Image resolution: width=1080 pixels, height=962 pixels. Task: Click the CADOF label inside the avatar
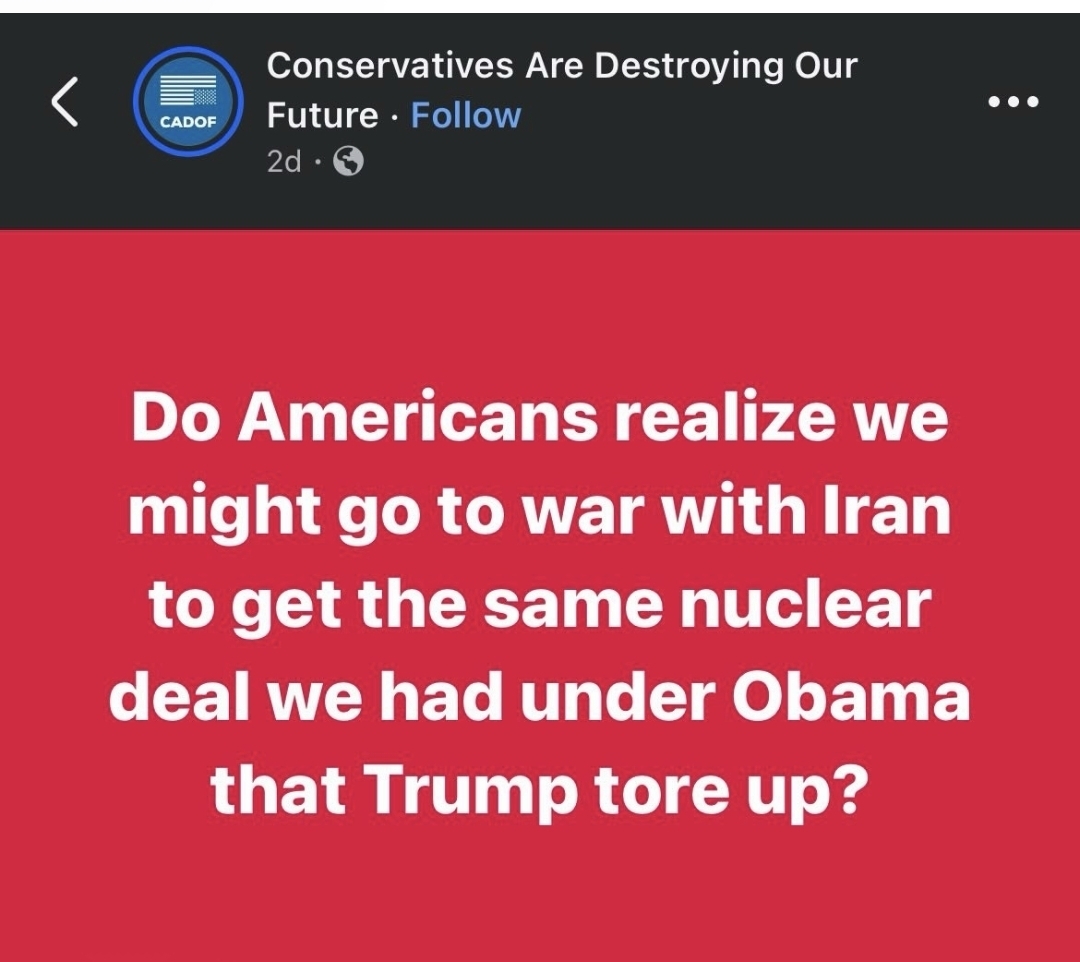[x=188, y=122]
